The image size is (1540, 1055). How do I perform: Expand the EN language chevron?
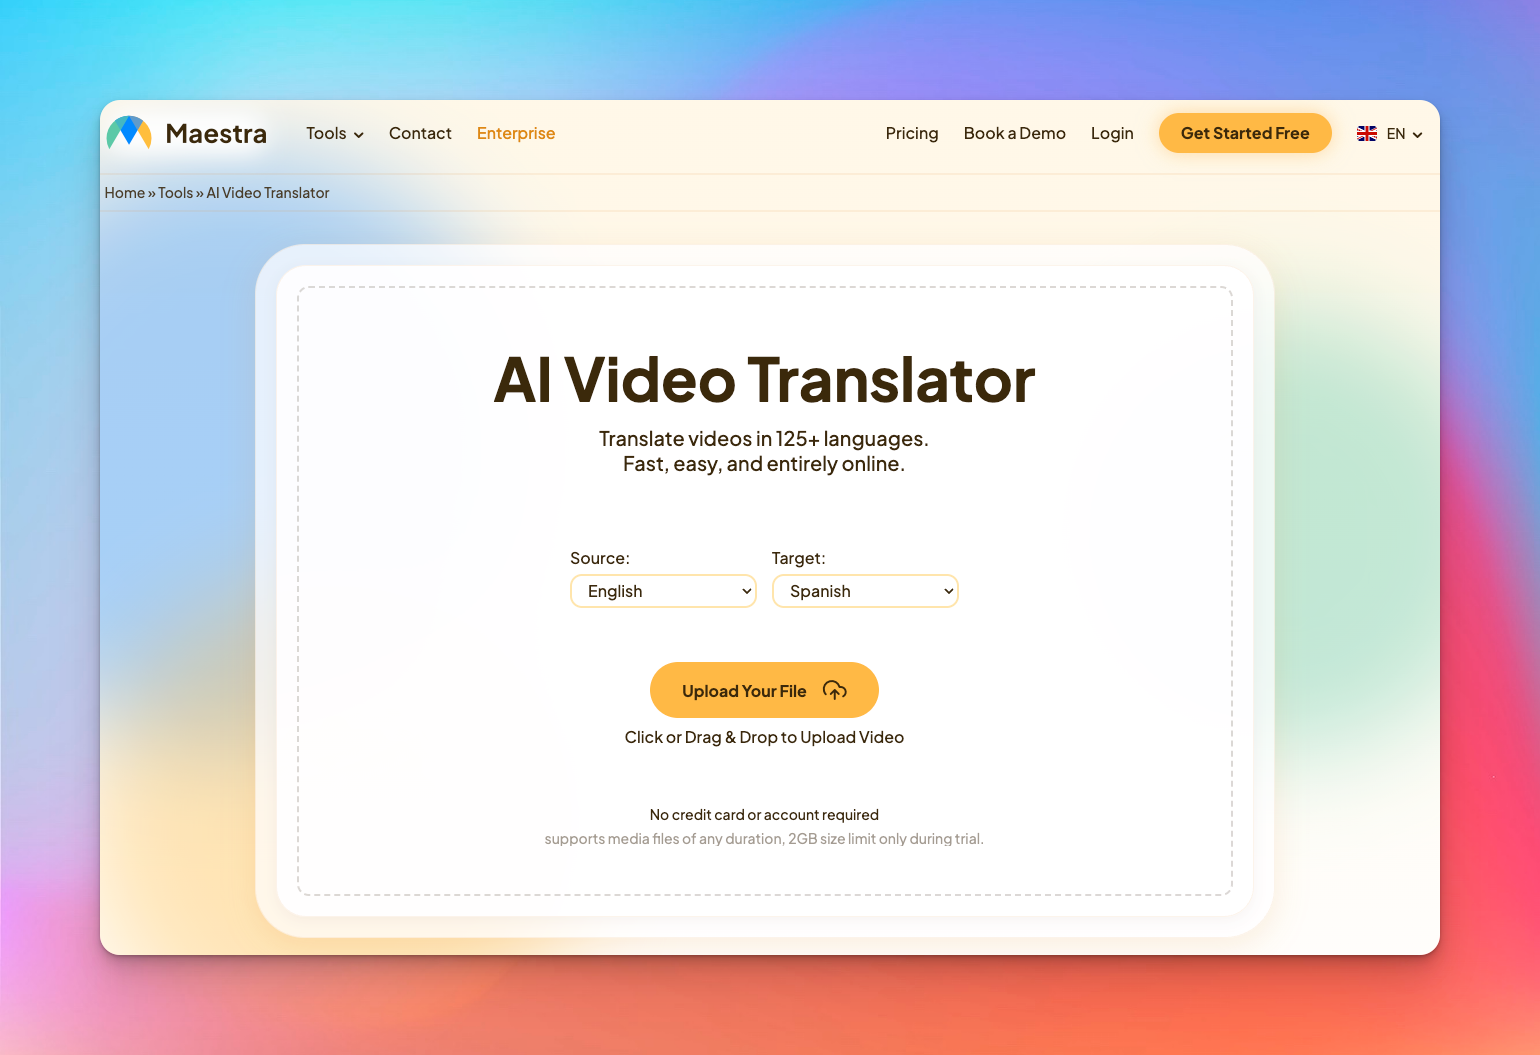pos(1417,135)
